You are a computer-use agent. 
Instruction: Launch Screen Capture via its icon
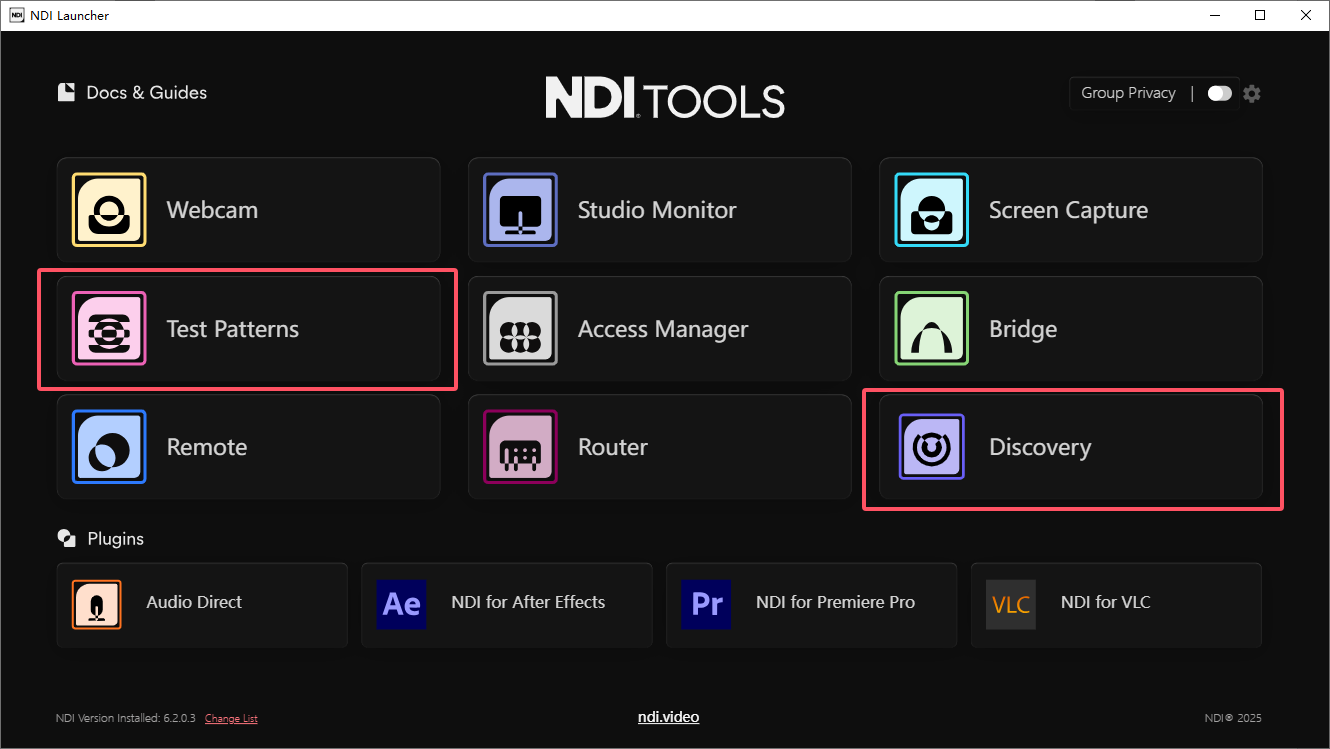pos(931,210)
